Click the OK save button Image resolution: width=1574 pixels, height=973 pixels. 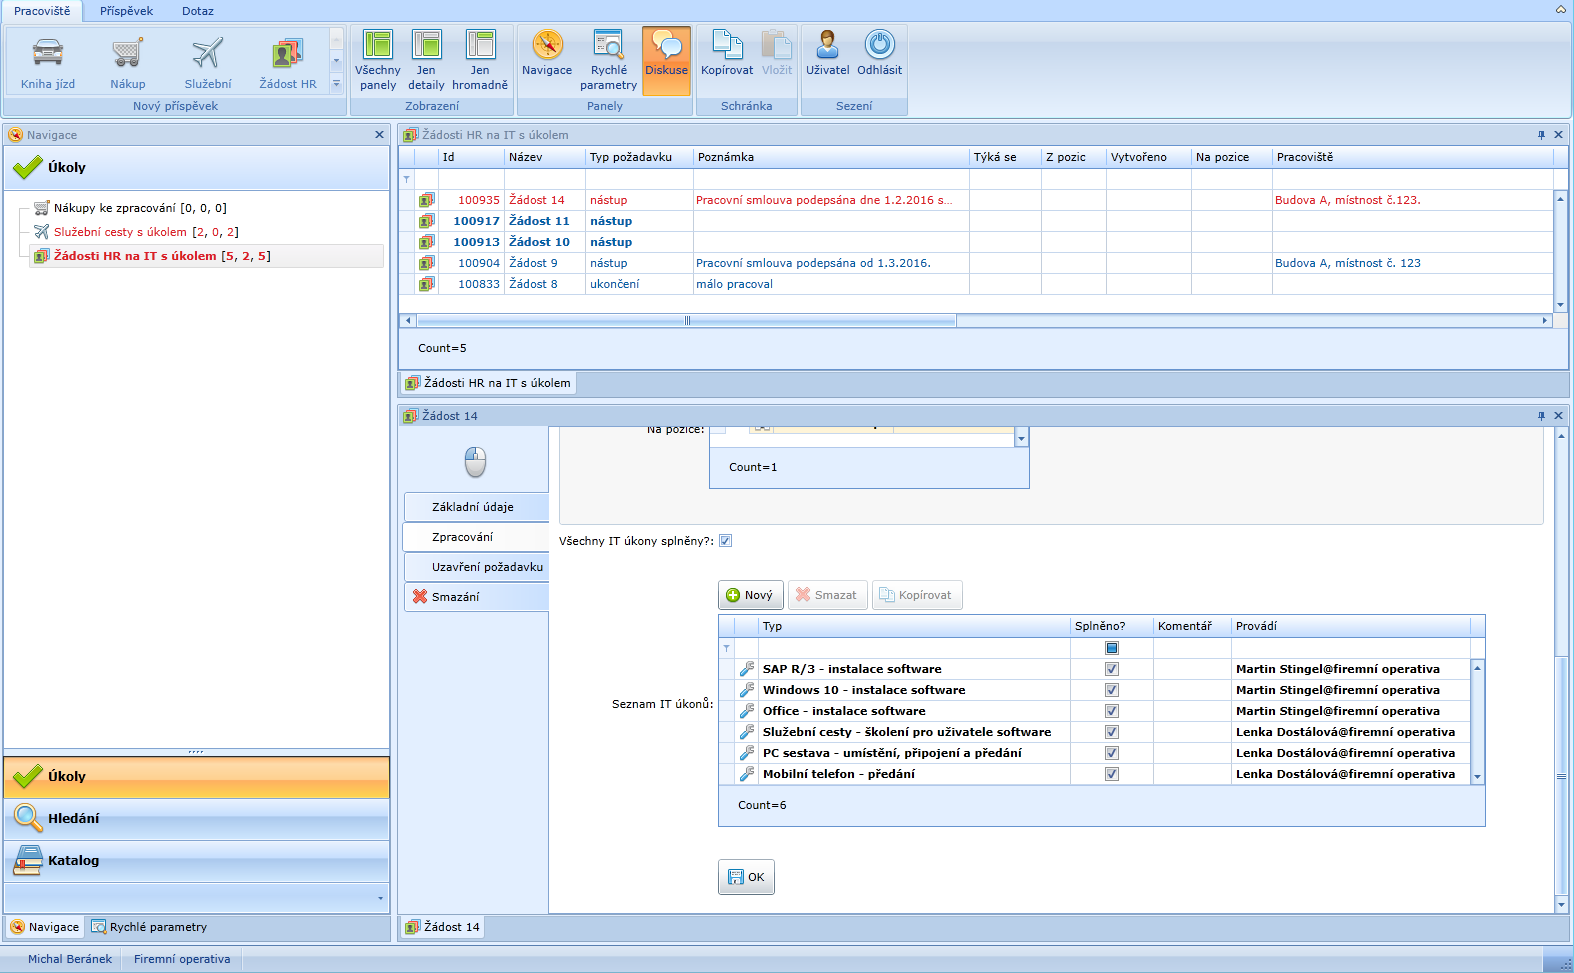(746, 877)
